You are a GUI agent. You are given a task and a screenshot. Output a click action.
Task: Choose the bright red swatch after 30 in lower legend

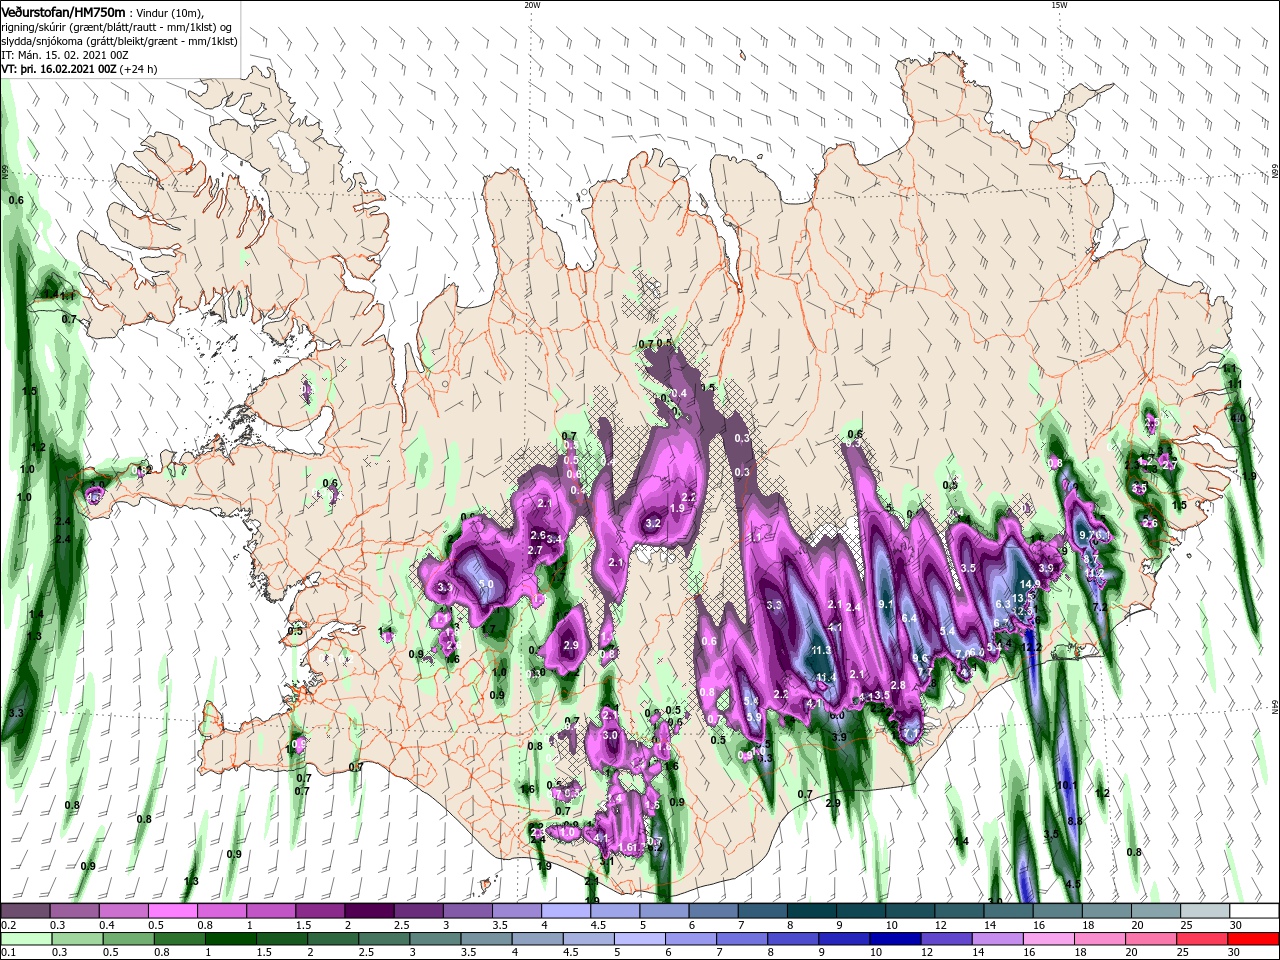pyautogui.click(x=1255, y=938)
